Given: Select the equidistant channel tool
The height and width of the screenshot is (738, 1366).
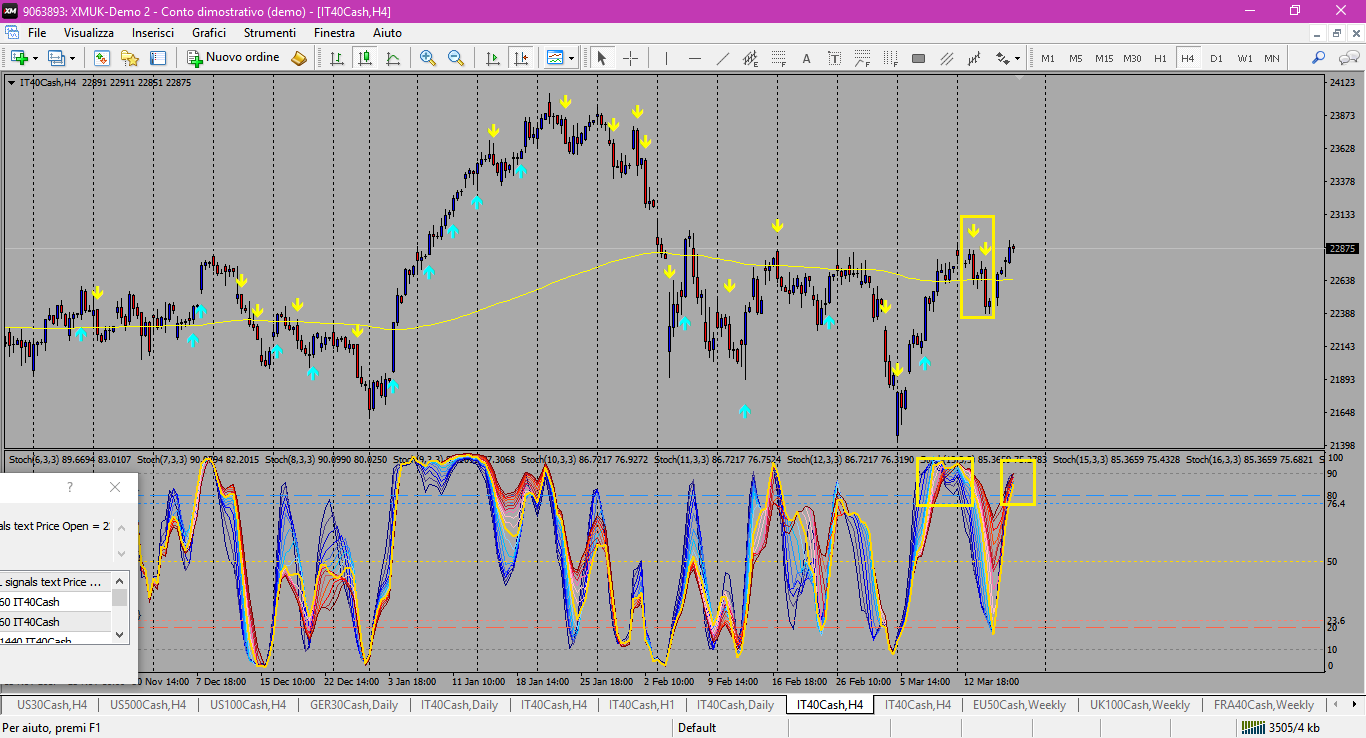Looking at the screenshot, I should (x=750, y=58).
